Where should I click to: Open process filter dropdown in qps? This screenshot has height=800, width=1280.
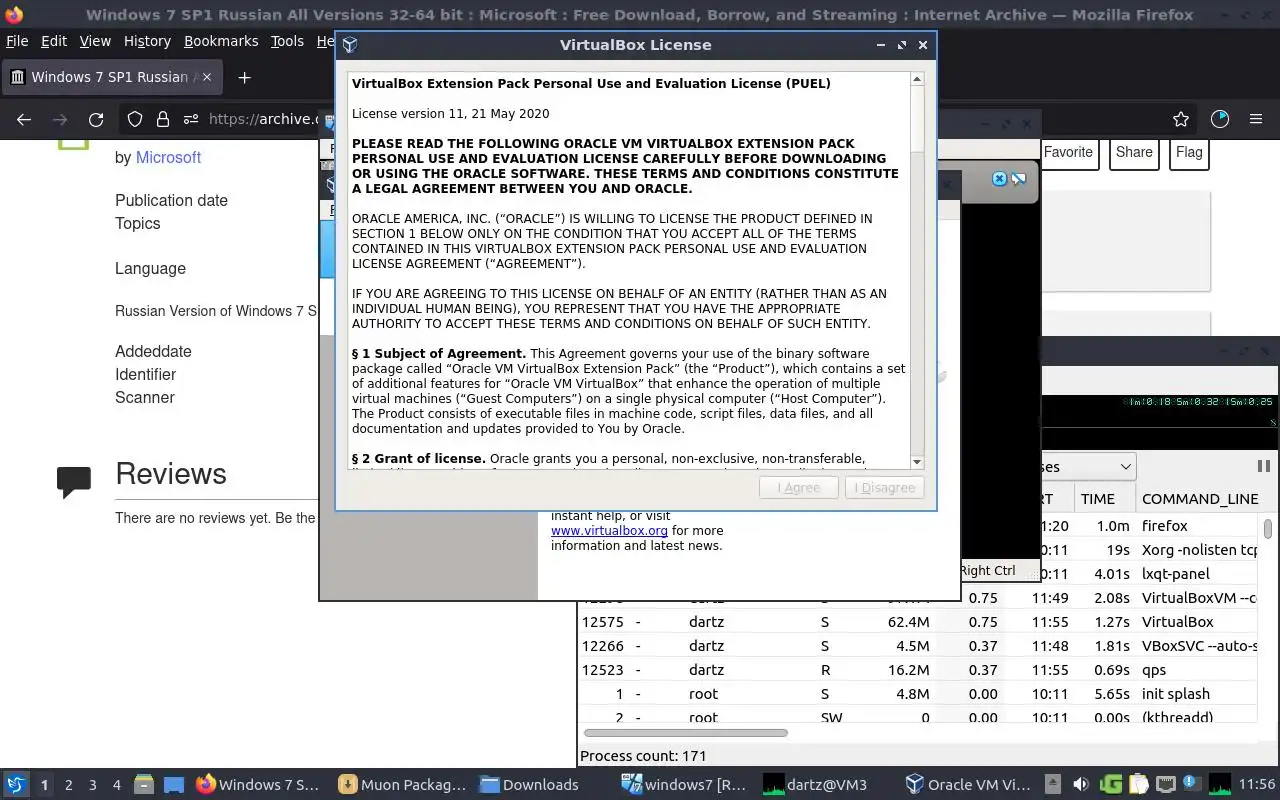tap(1087, 467)
